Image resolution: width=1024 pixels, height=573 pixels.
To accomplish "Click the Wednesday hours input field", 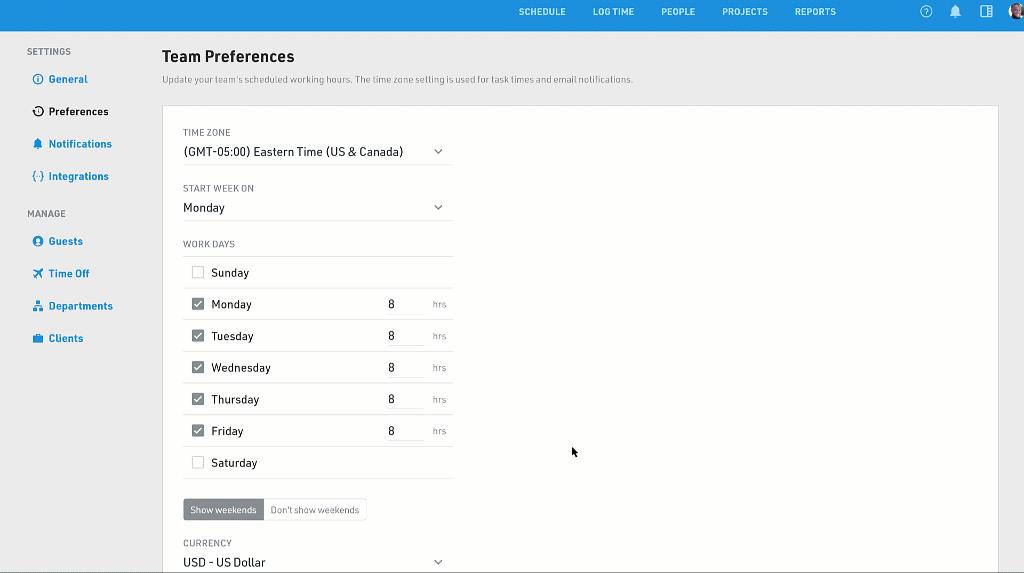I will pos(404,368).
